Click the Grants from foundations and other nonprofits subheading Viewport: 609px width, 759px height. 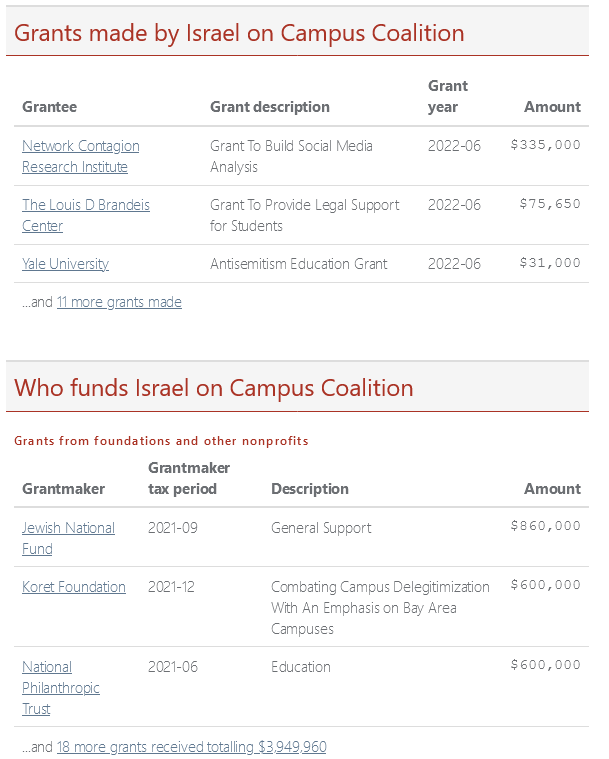[161, 441]
